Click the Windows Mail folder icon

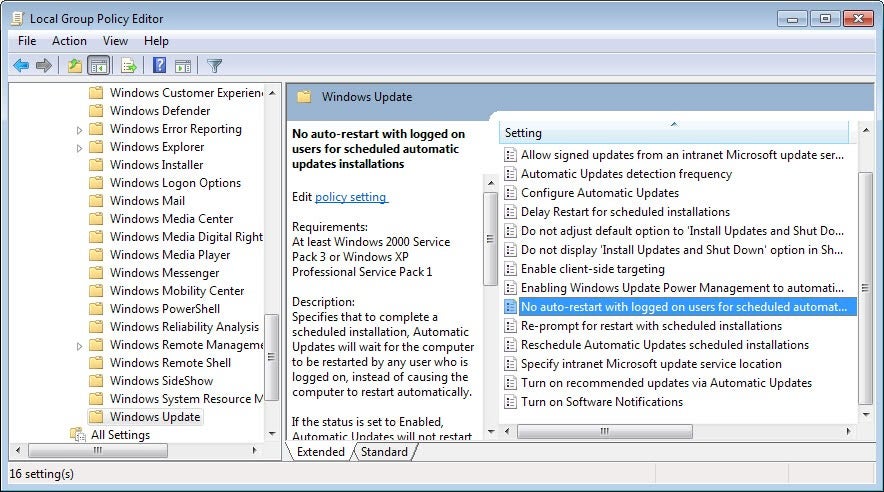tap(96, 201)
